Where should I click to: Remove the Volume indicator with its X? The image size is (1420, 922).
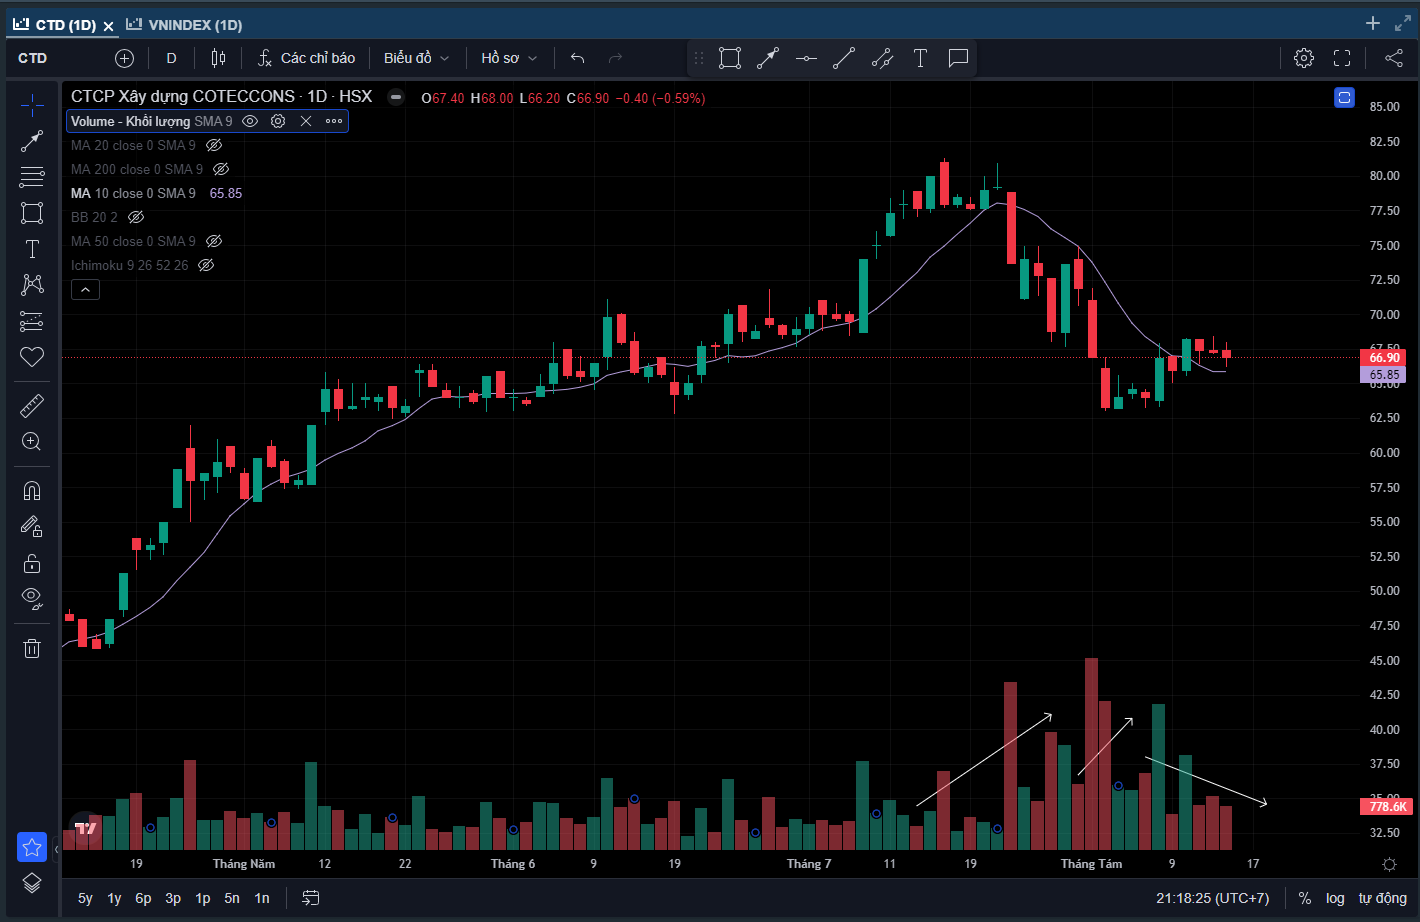pos(306,121)
